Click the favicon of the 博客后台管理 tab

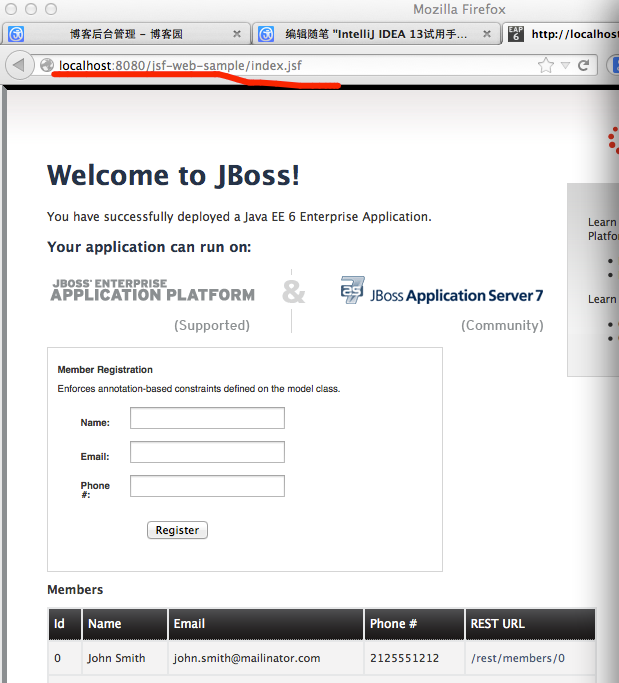pos(16,34)
